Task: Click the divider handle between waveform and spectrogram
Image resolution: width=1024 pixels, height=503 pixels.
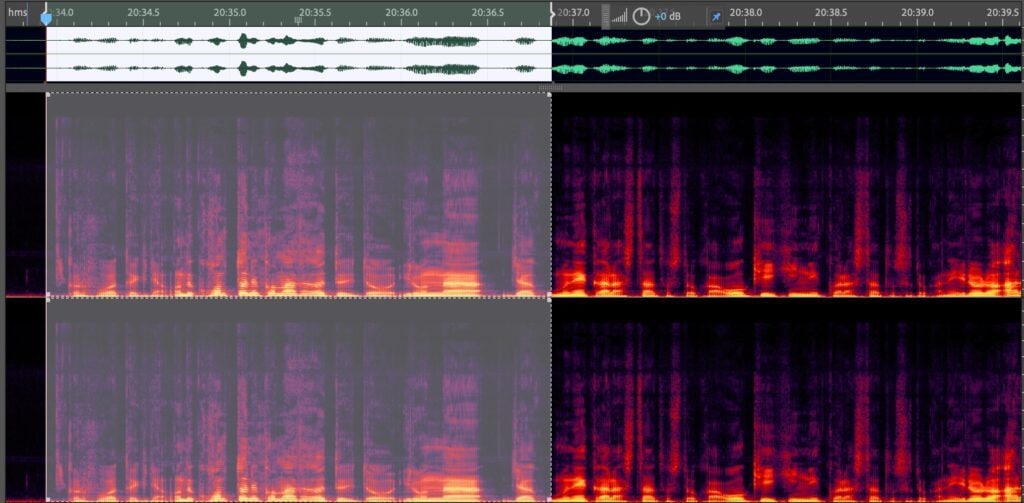Action: pyautogui.click(x=550, y=87)
